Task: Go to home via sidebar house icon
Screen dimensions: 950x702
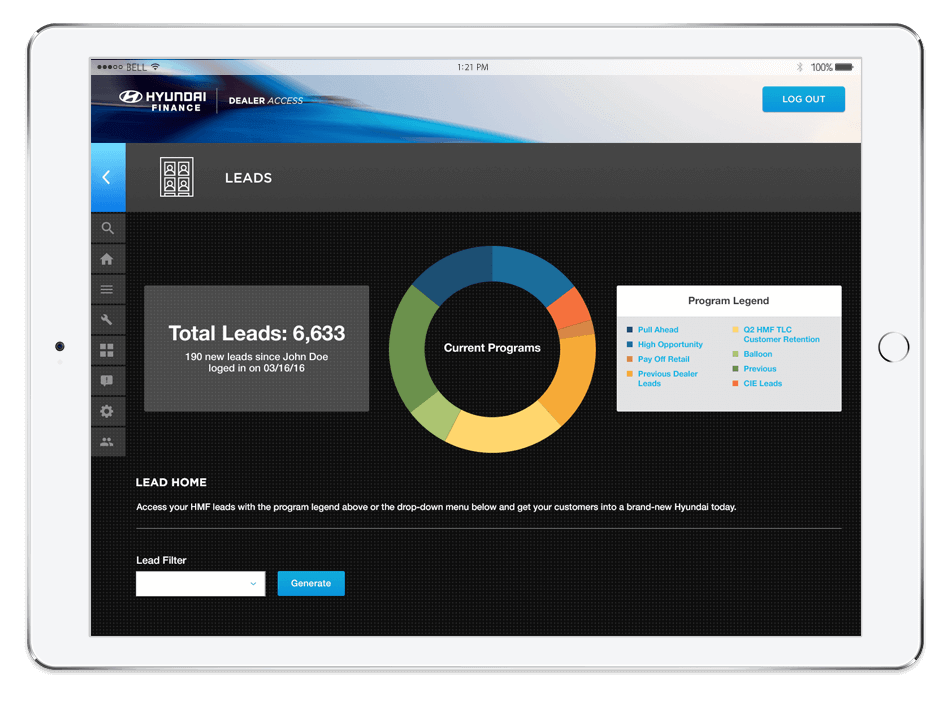Action: point(107,259)
